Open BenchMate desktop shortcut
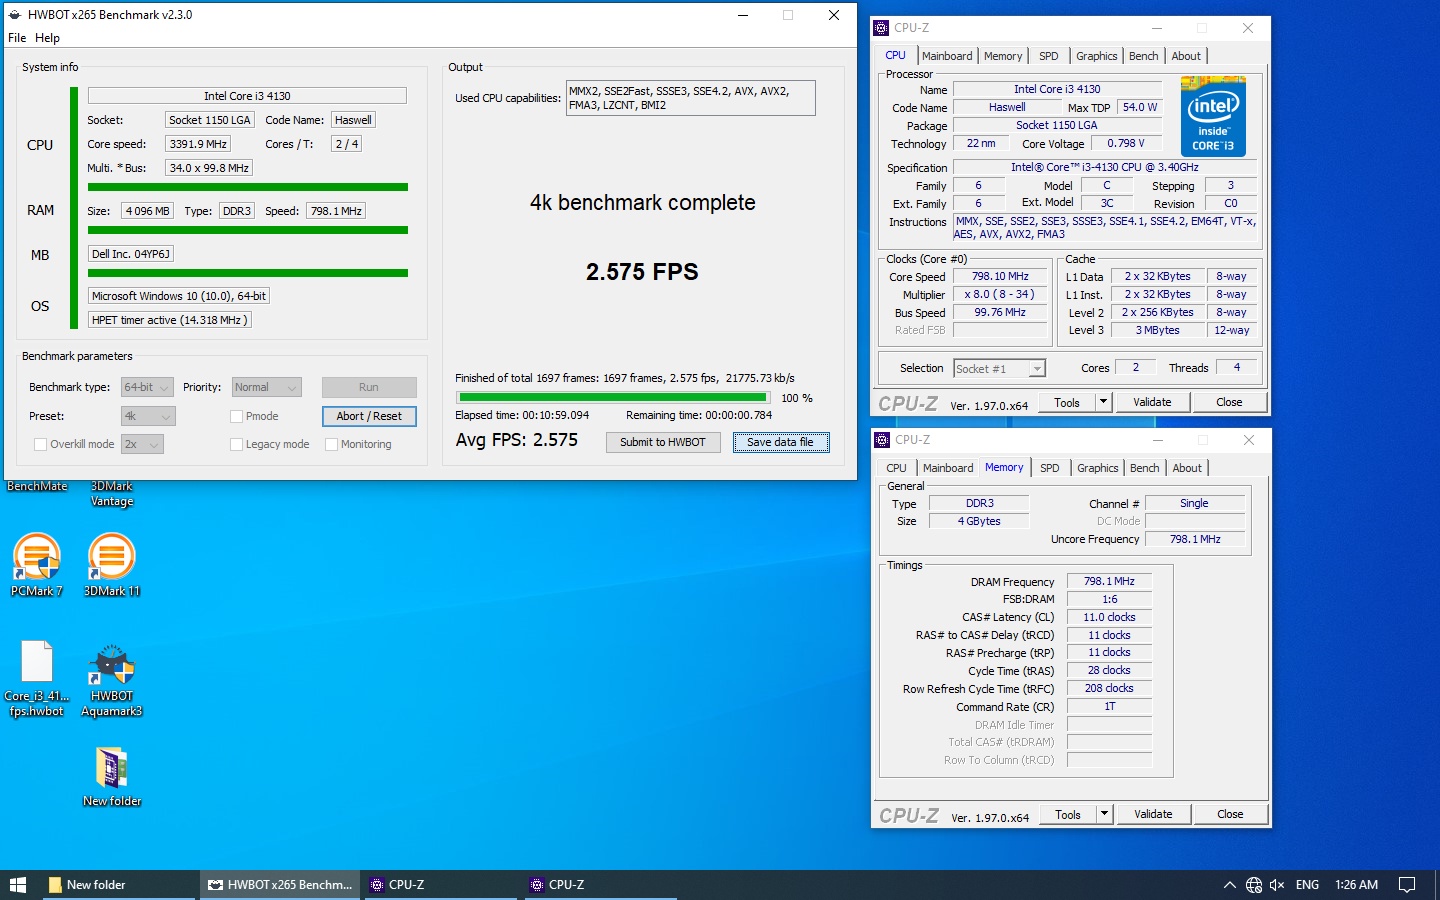Image resolution: width=1440 pixels, height=900 pixels. (37, 487)
